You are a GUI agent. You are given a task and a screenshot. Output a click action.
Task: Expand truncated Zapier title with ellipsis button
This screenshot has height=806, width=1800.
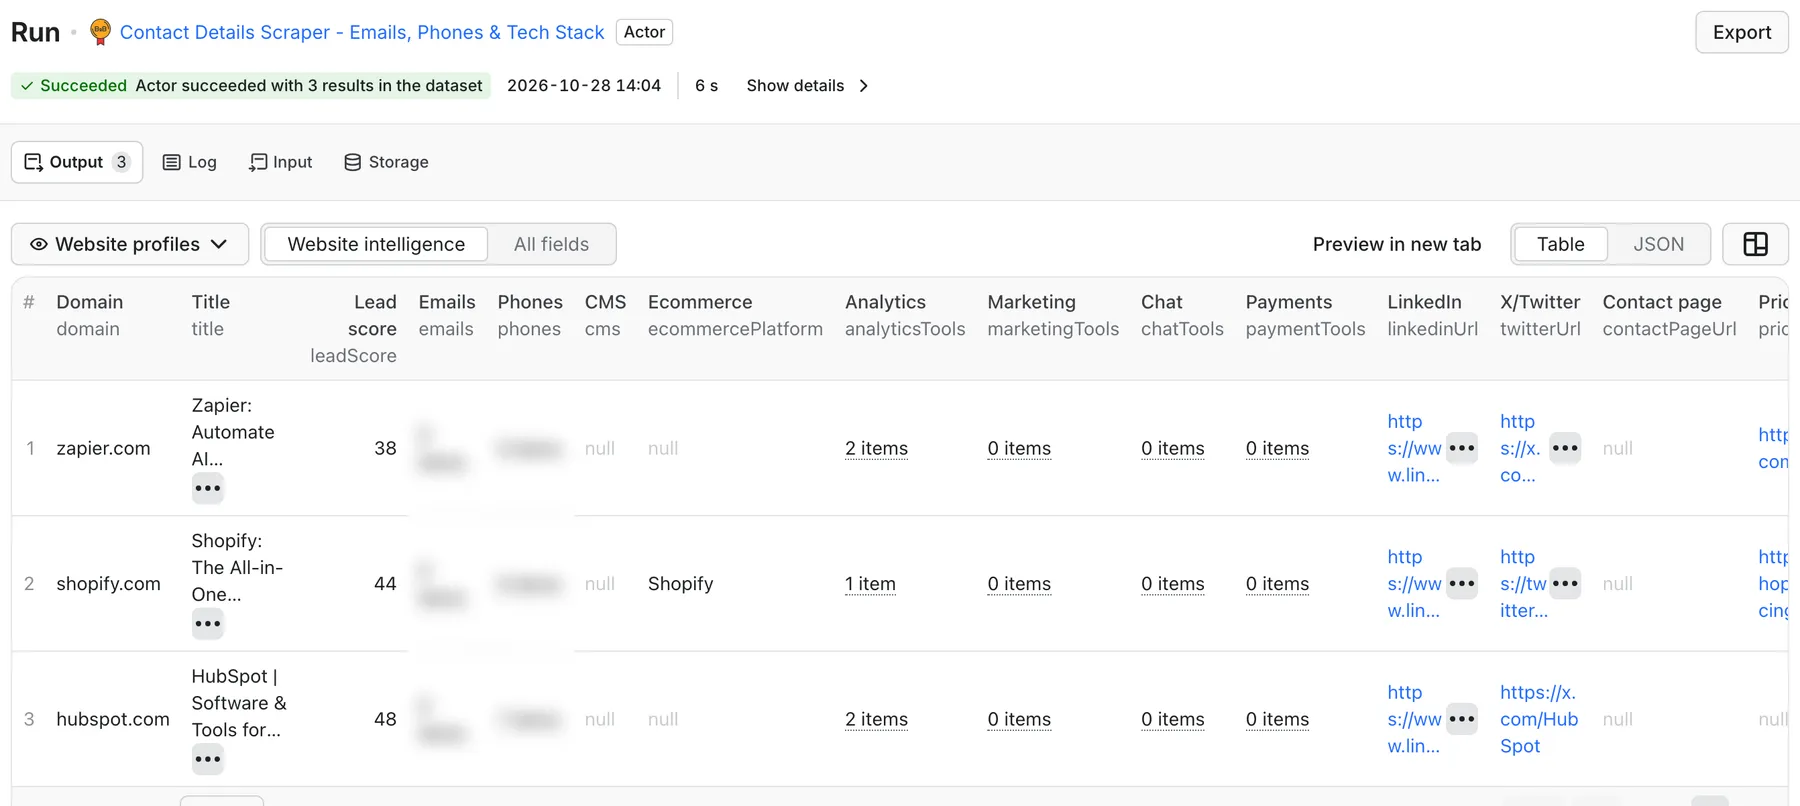(x=208, y=488)
